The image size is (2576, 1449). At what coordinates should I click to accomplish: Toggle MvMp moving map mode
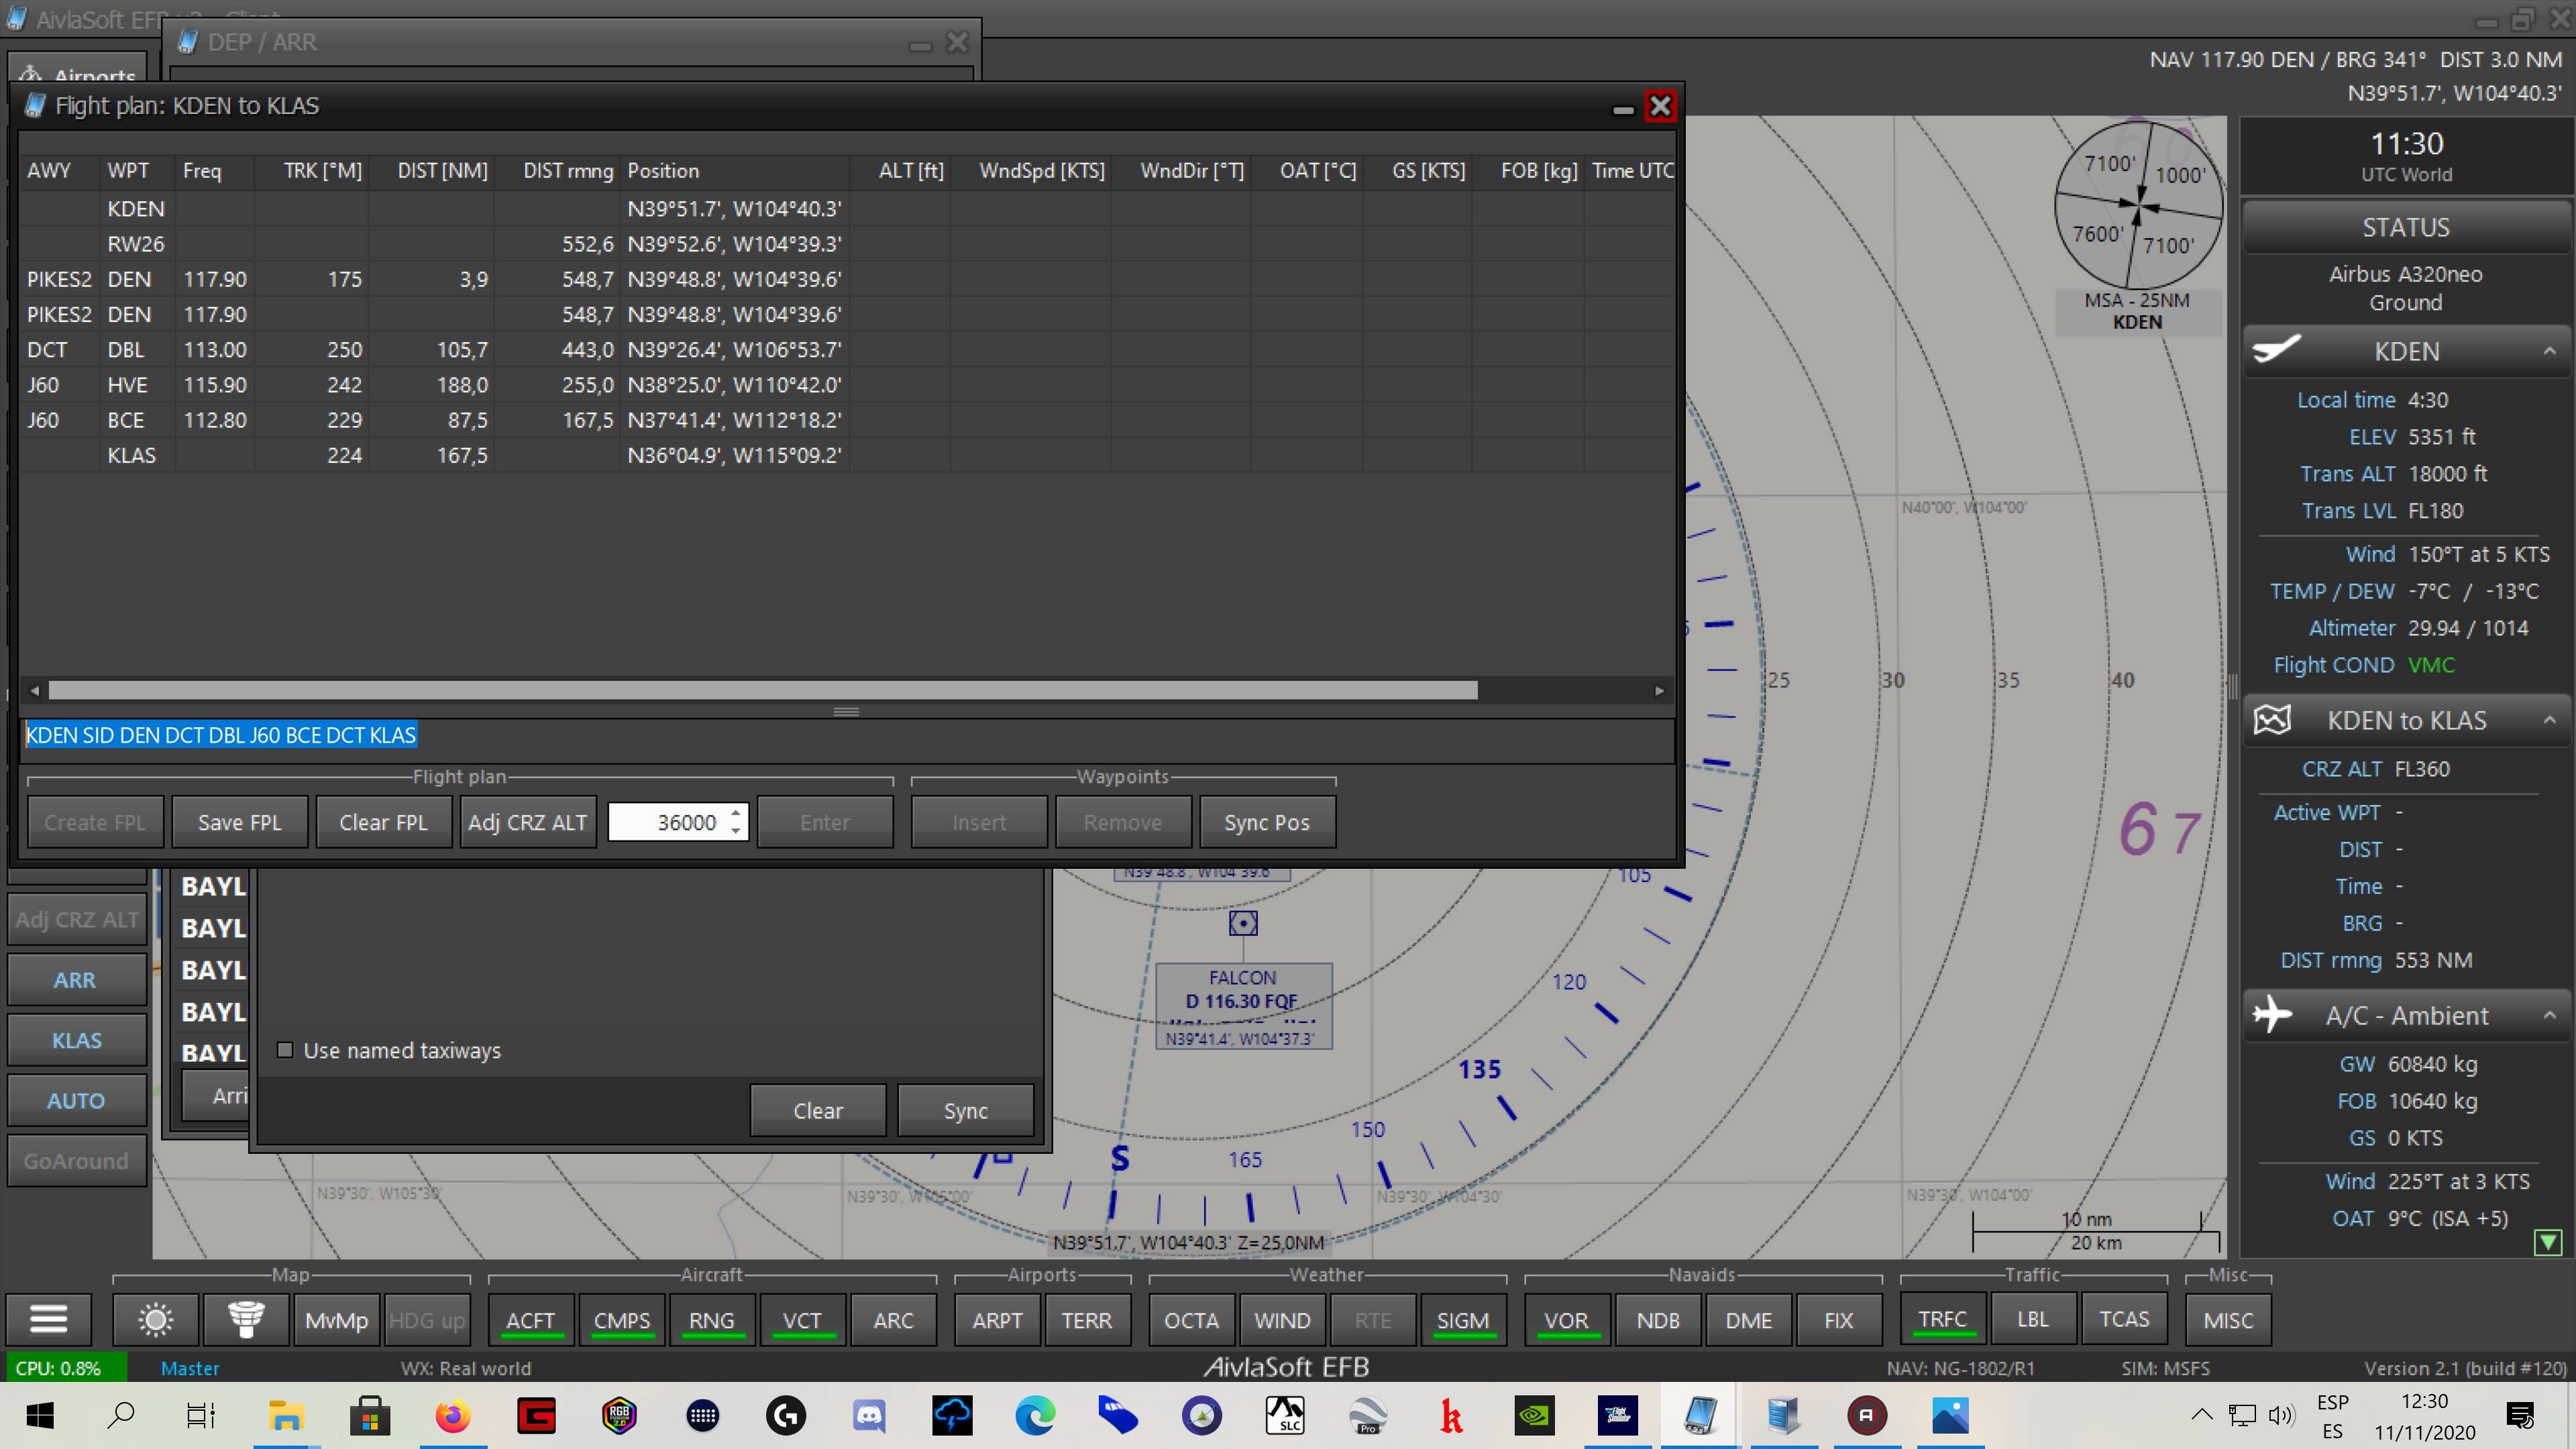(337, 1320)
